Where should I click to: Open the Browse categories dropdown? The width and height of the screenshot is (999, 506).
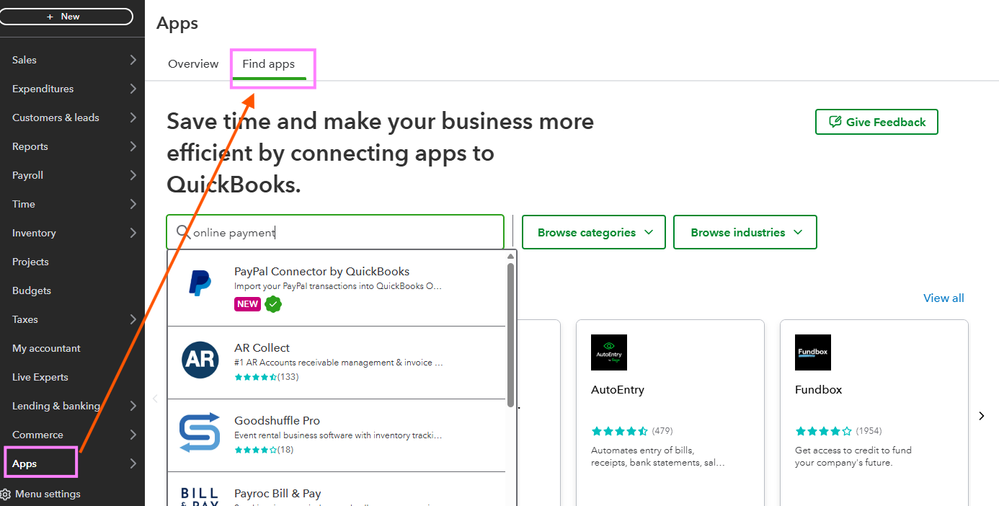[x=594, y=232]
